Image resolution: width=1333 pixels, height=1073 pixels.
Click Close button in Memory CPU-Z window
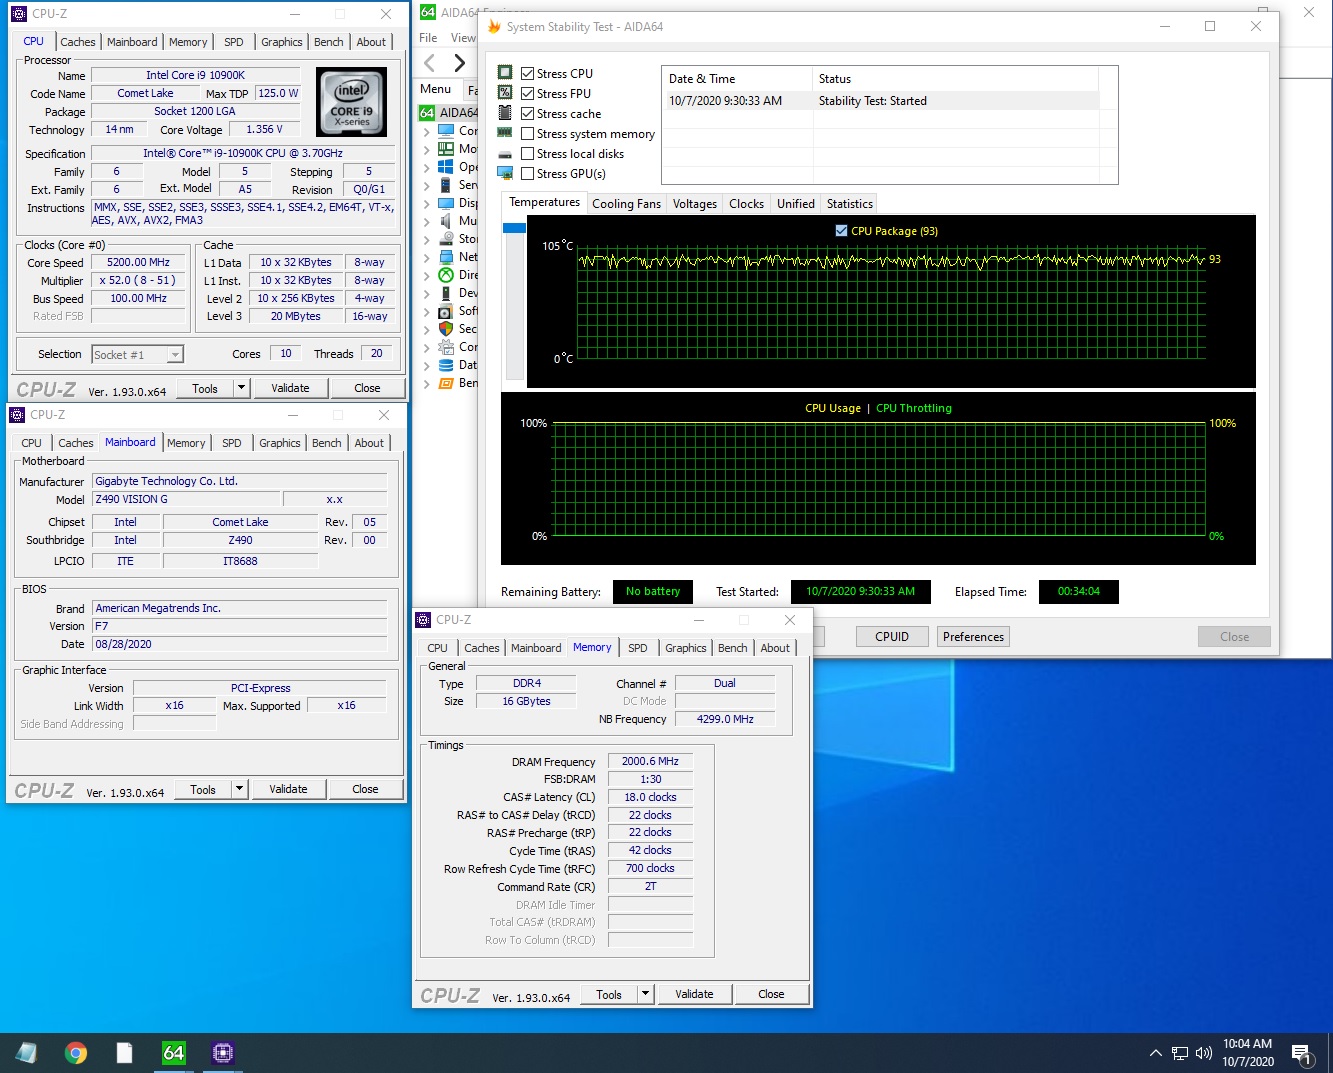771,994
